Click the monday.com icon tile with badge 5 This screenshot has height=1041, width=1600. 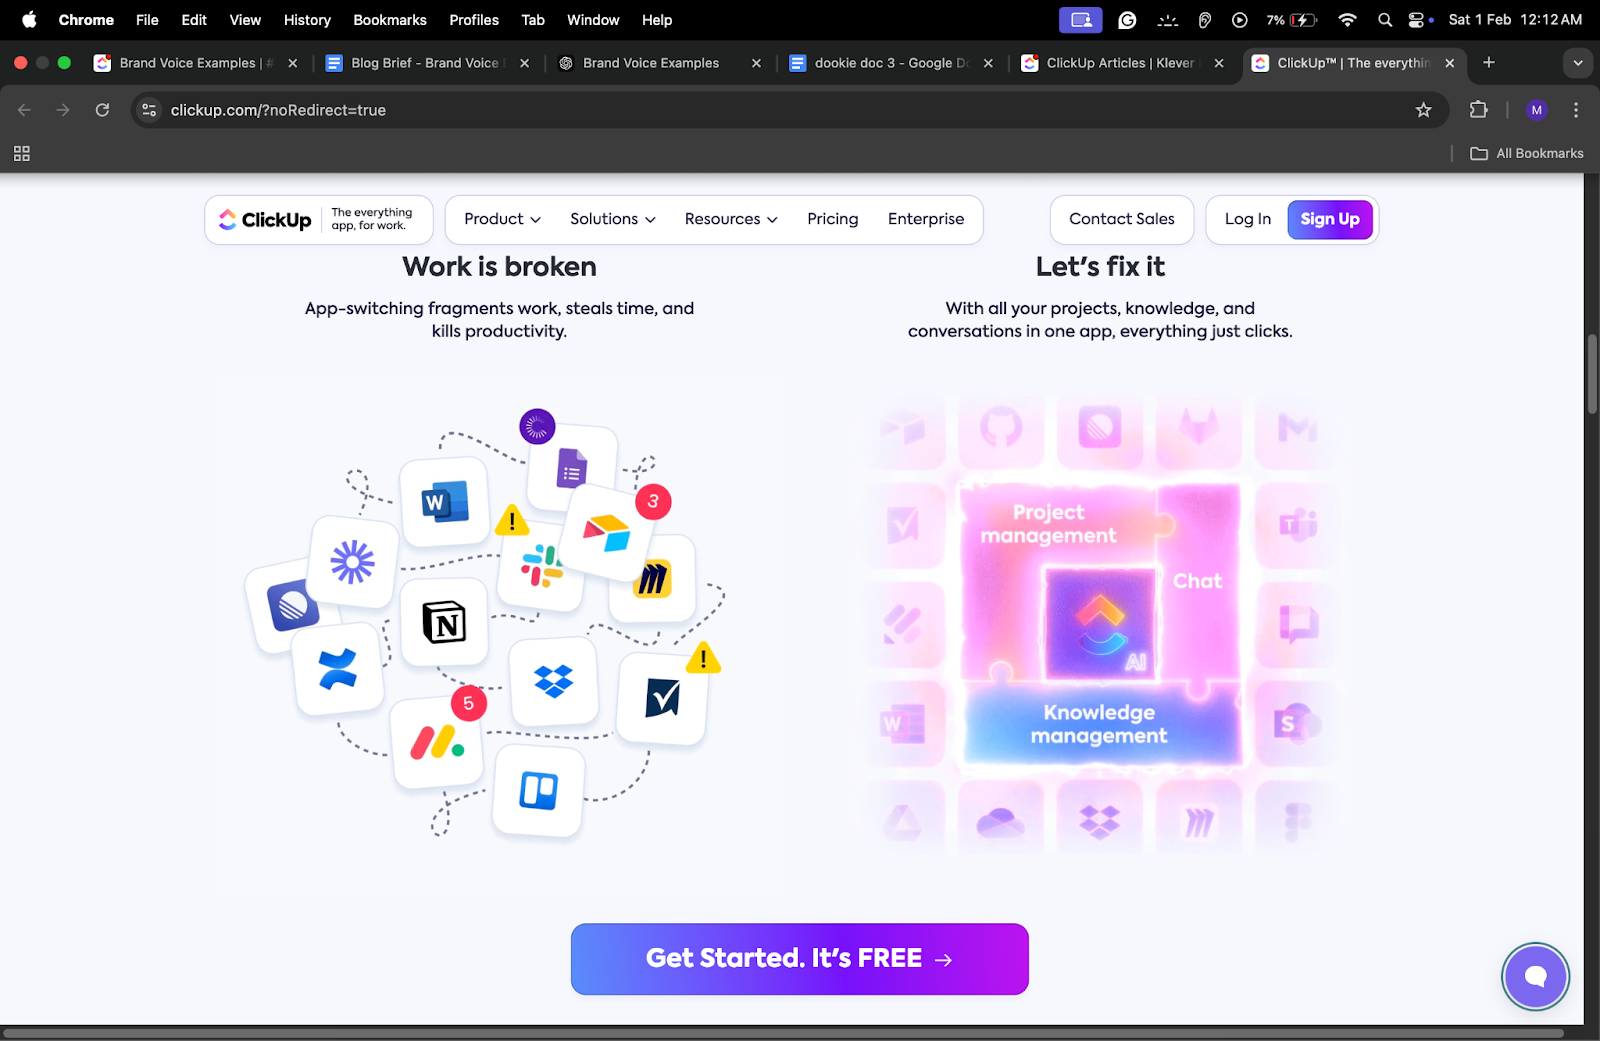point(437,743)
